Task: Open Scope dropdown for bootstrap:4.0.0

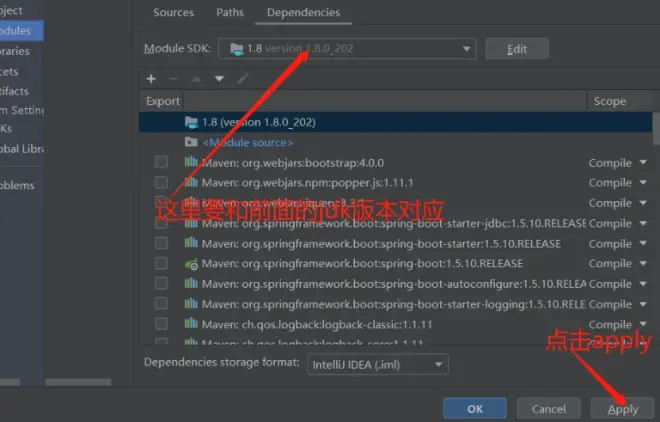Action: tap(642, 163)
